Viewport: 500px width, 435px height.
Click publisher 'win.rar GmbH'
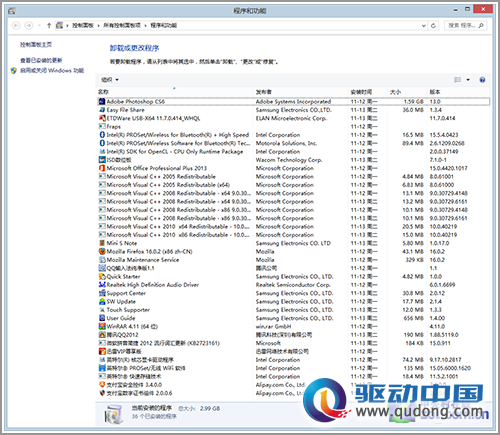pos(273,326)
